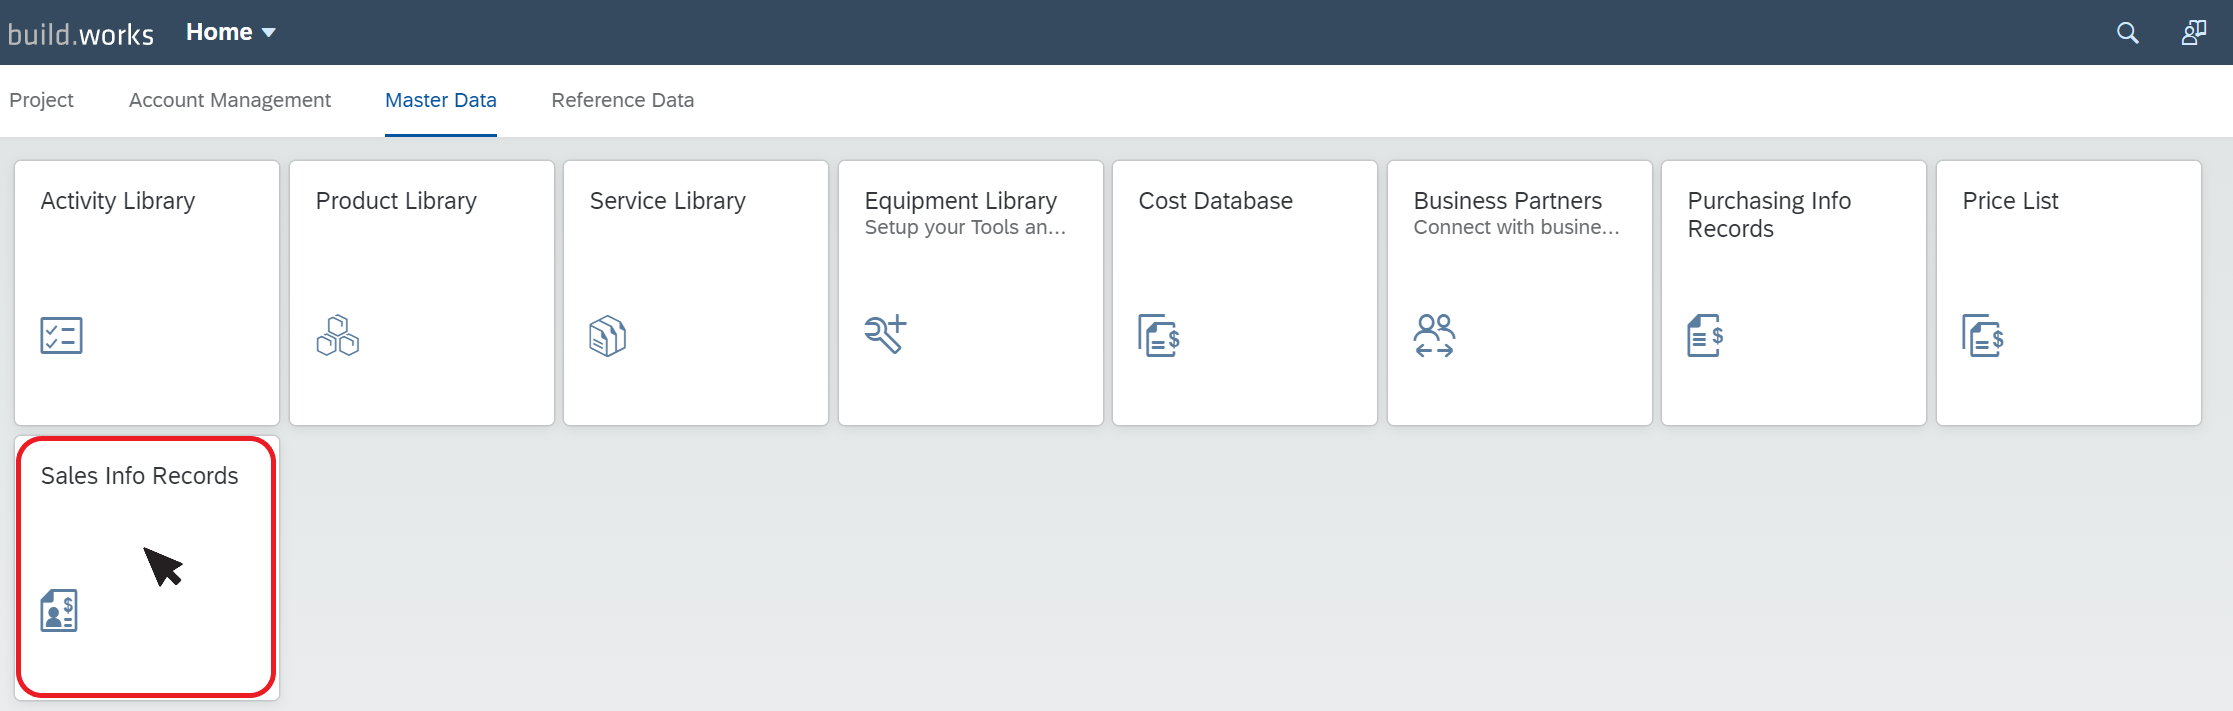Image resolution: width=2233 pixels, height=711 pixels.
Task: Open the Price List tile title
Action: point(2011,201)
